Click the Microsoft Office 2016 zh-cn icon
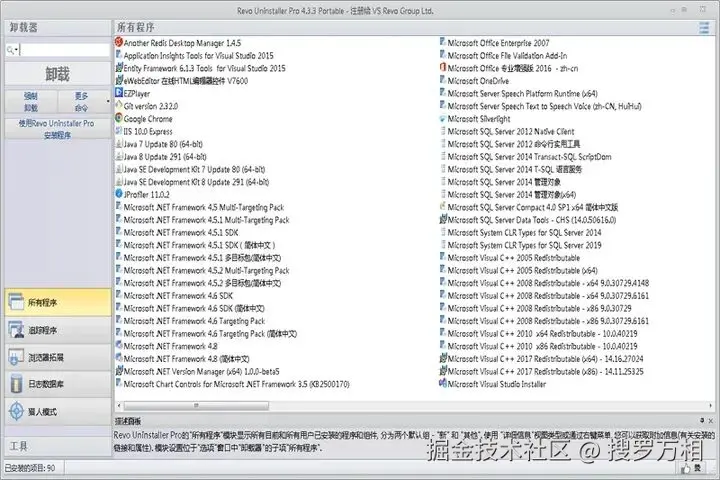This screenshot has width=720, height=480. point(443,68)
